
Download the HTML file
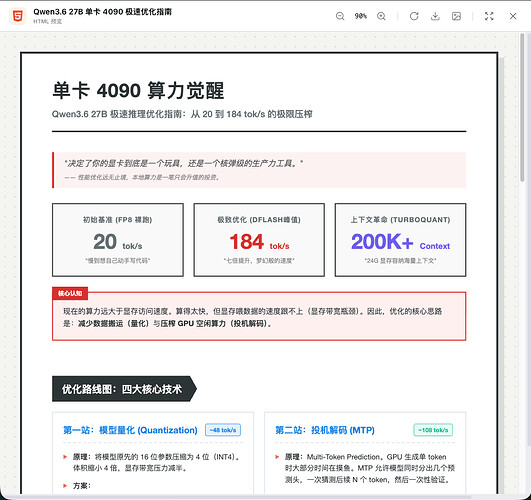pyautogui.click(x=435, y=16)
